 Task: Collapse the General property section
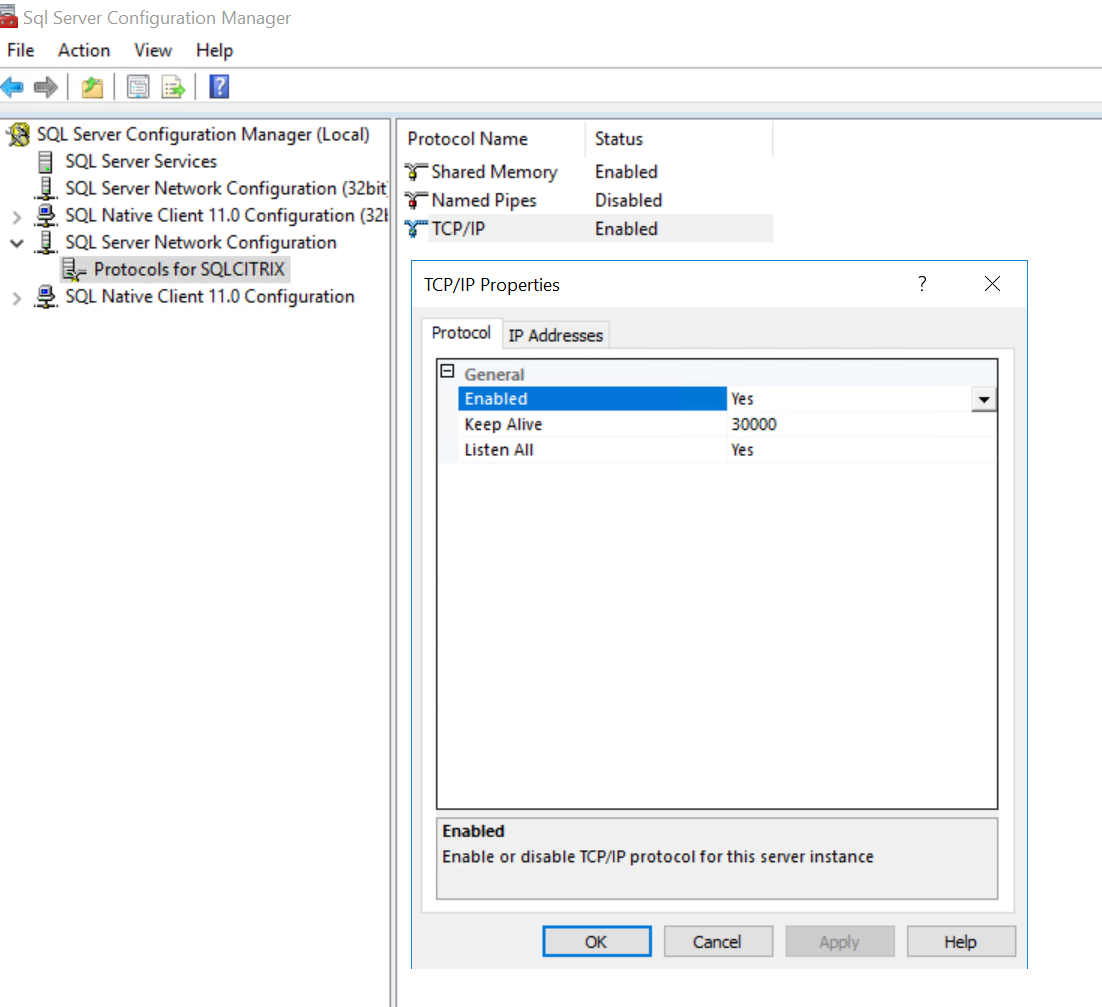pos(447,371)
